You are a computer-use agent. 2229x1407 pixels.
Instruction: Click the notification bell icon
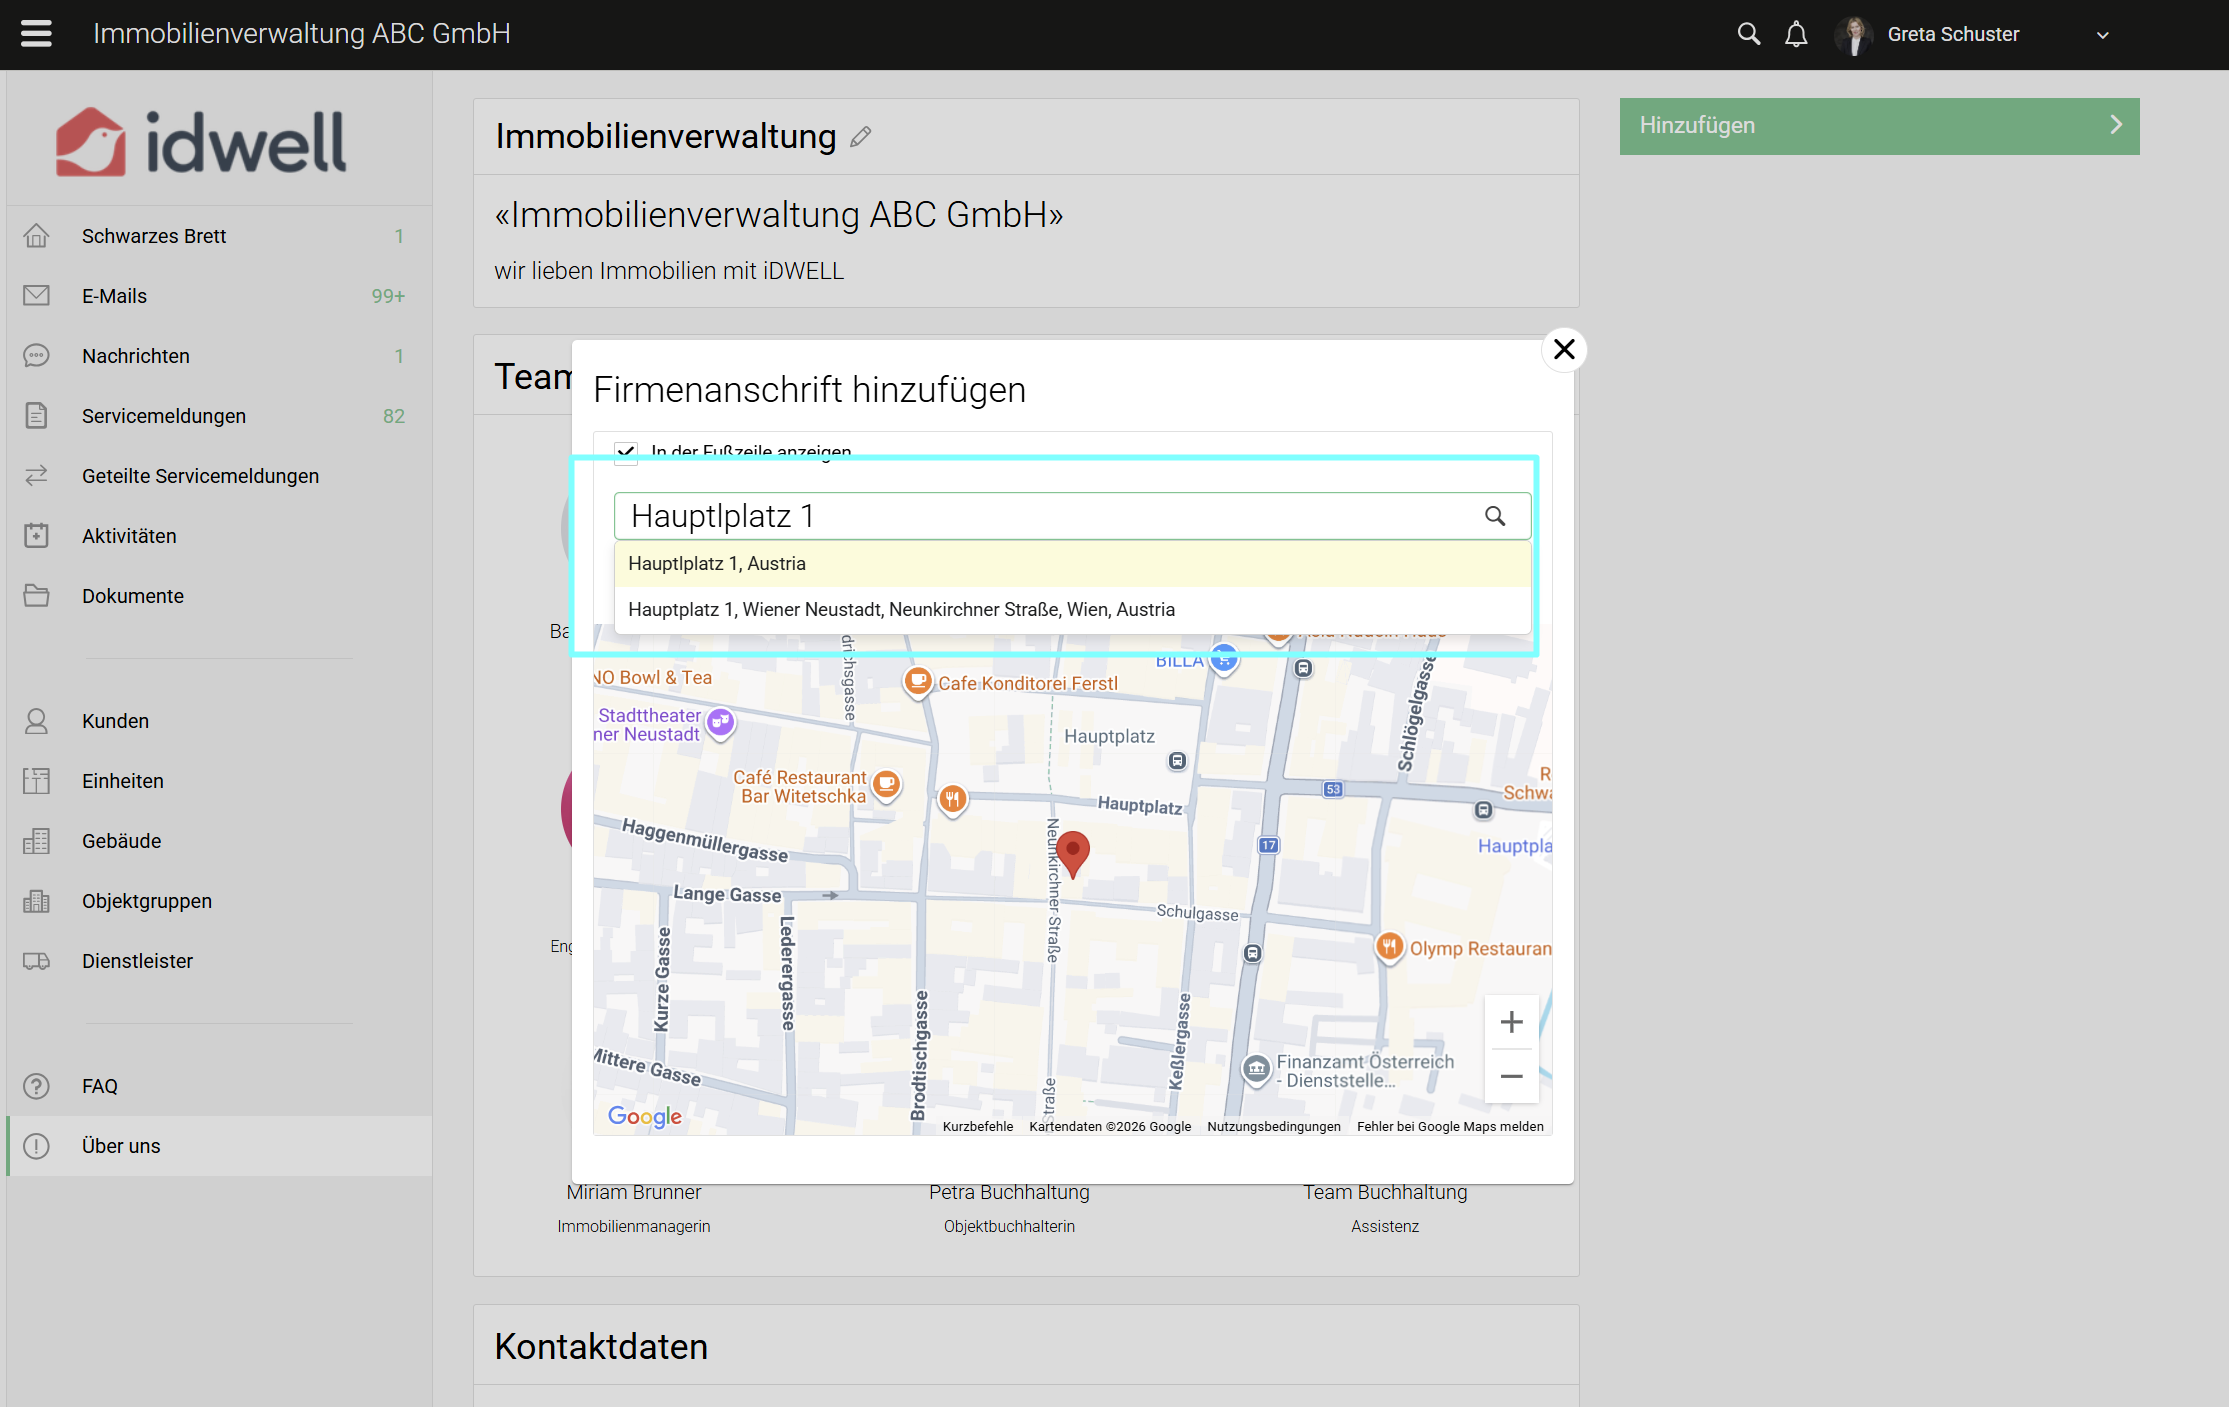[1796, 34]
